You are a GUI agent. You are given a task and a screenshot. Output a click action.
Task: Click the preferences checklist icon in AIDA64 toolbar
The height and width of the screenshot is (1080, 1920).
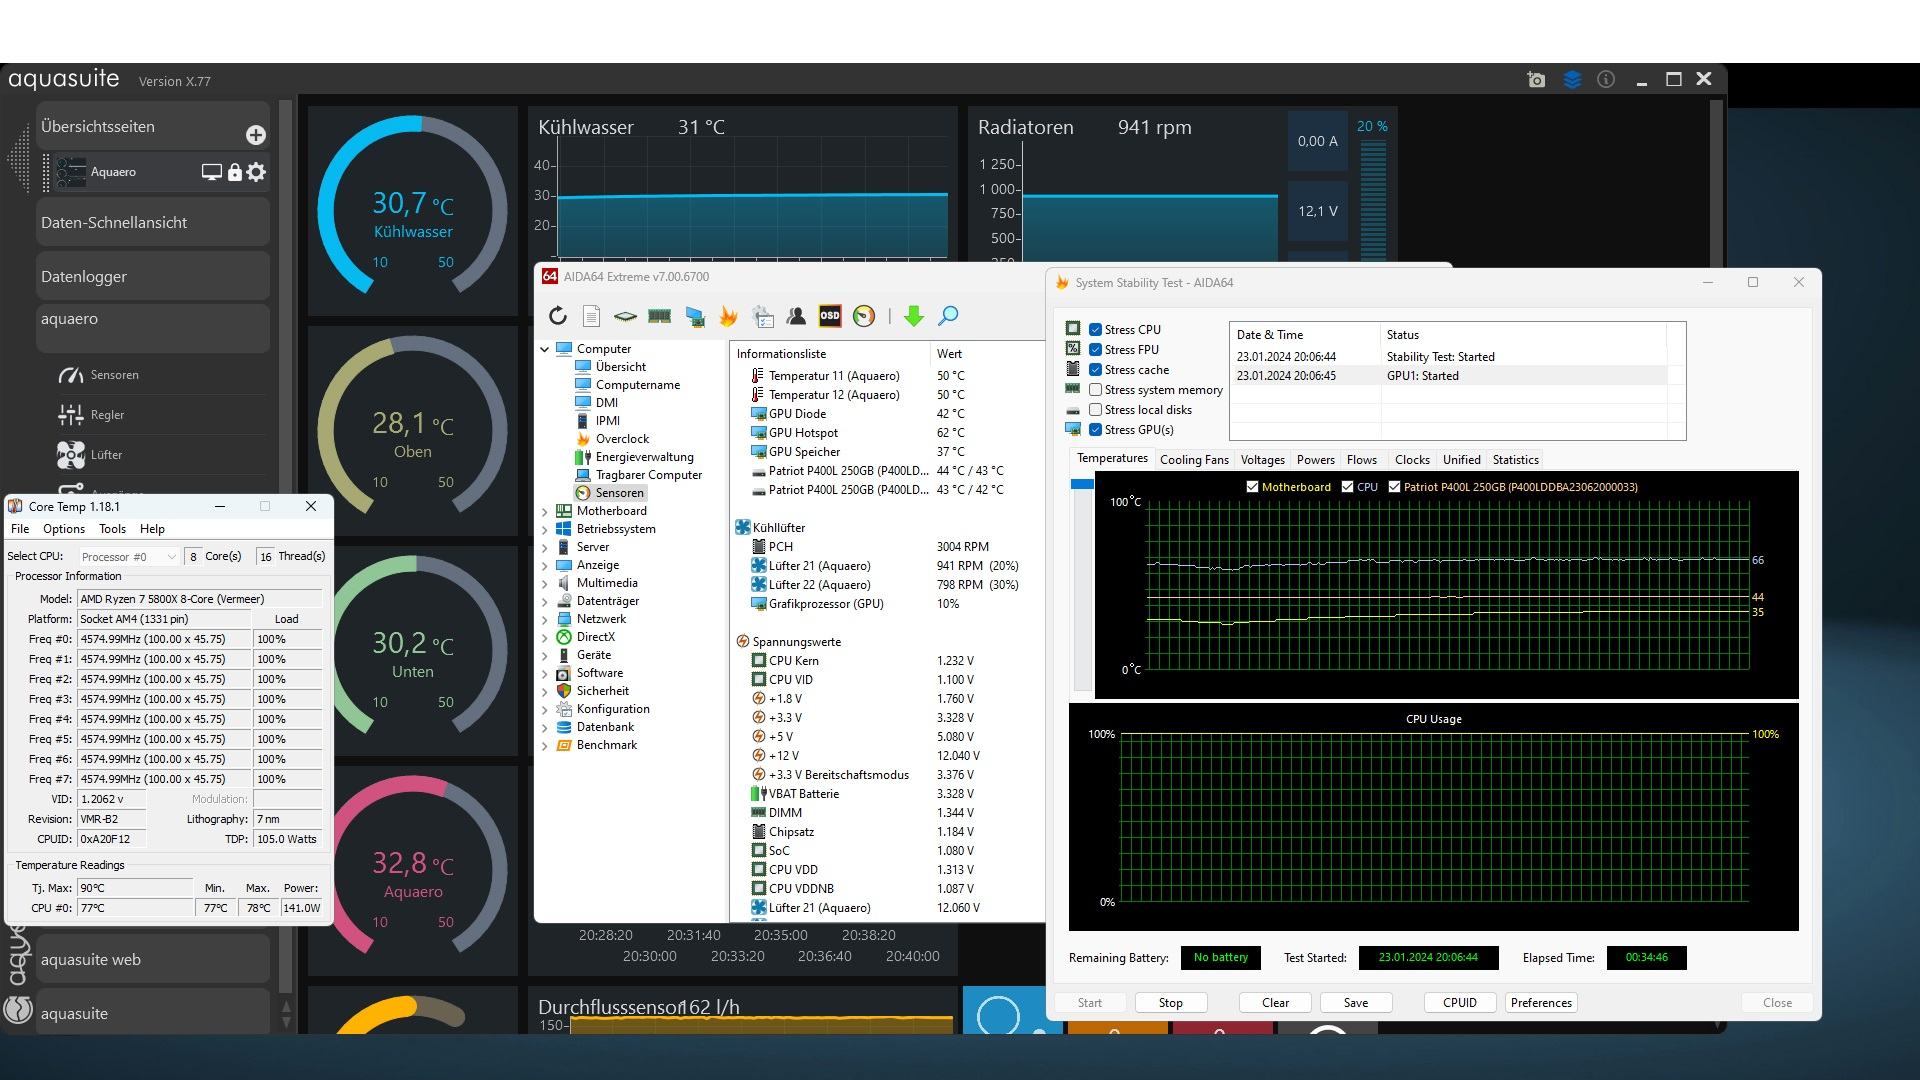[x=763, y=317]
